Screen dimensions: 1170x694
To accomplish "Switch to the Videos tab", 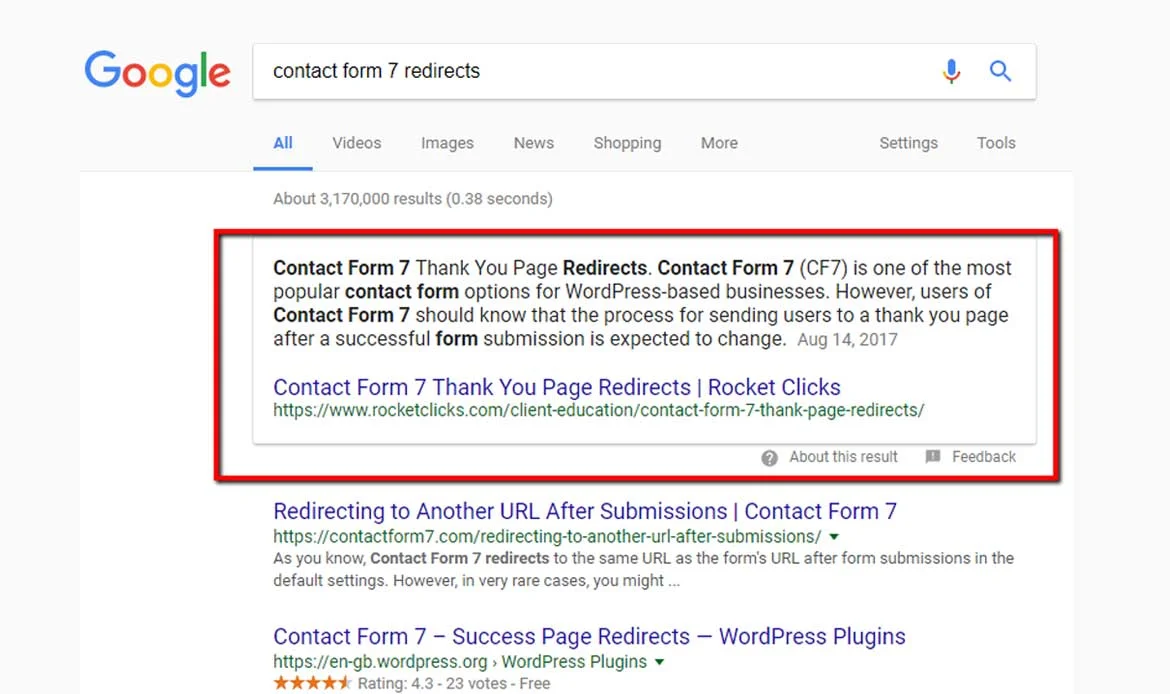I will [356, 143].
